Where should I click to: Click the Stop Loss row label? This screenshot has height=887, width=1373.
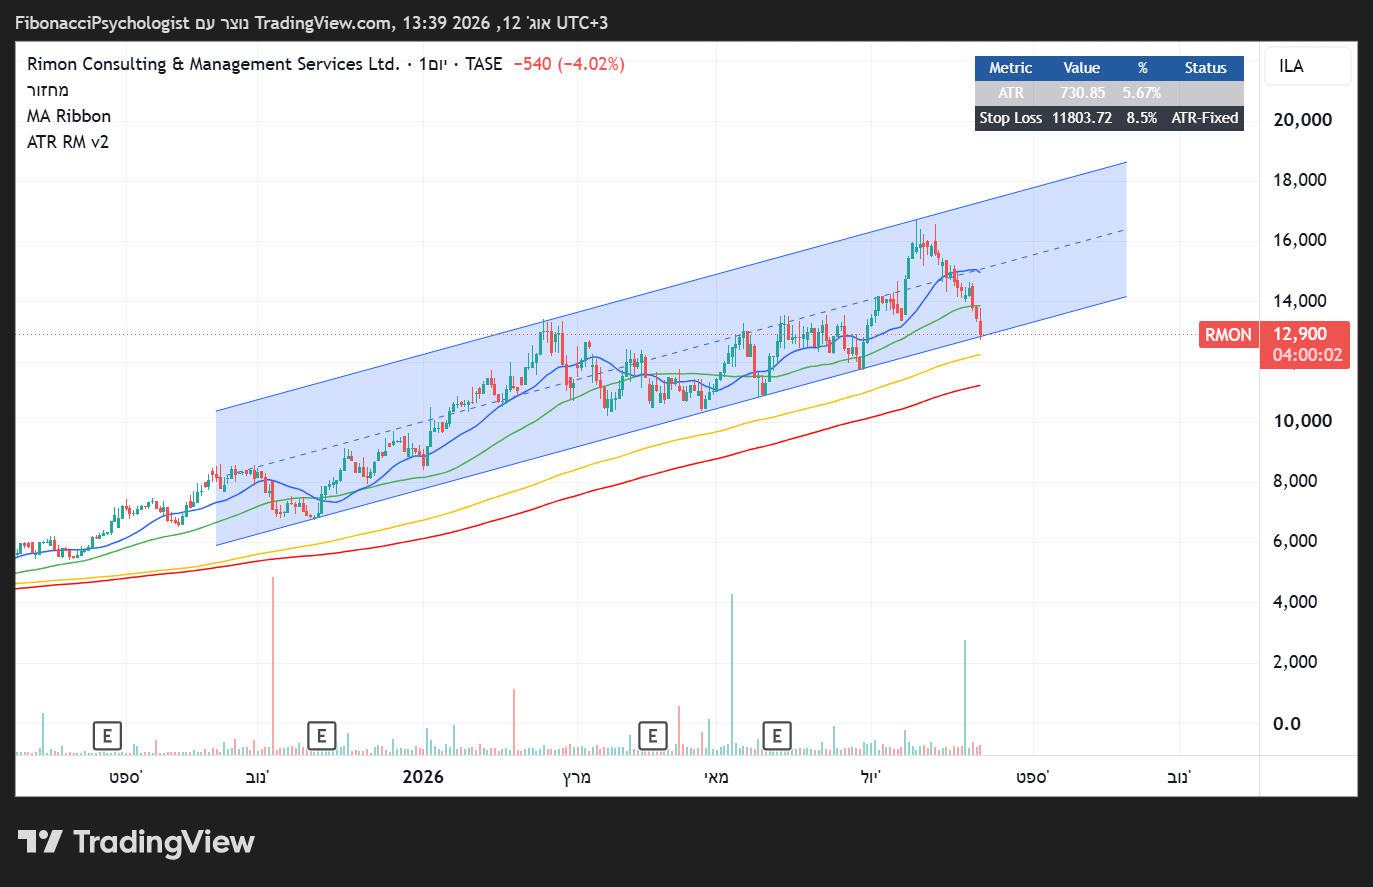[x=1011, y=118]
